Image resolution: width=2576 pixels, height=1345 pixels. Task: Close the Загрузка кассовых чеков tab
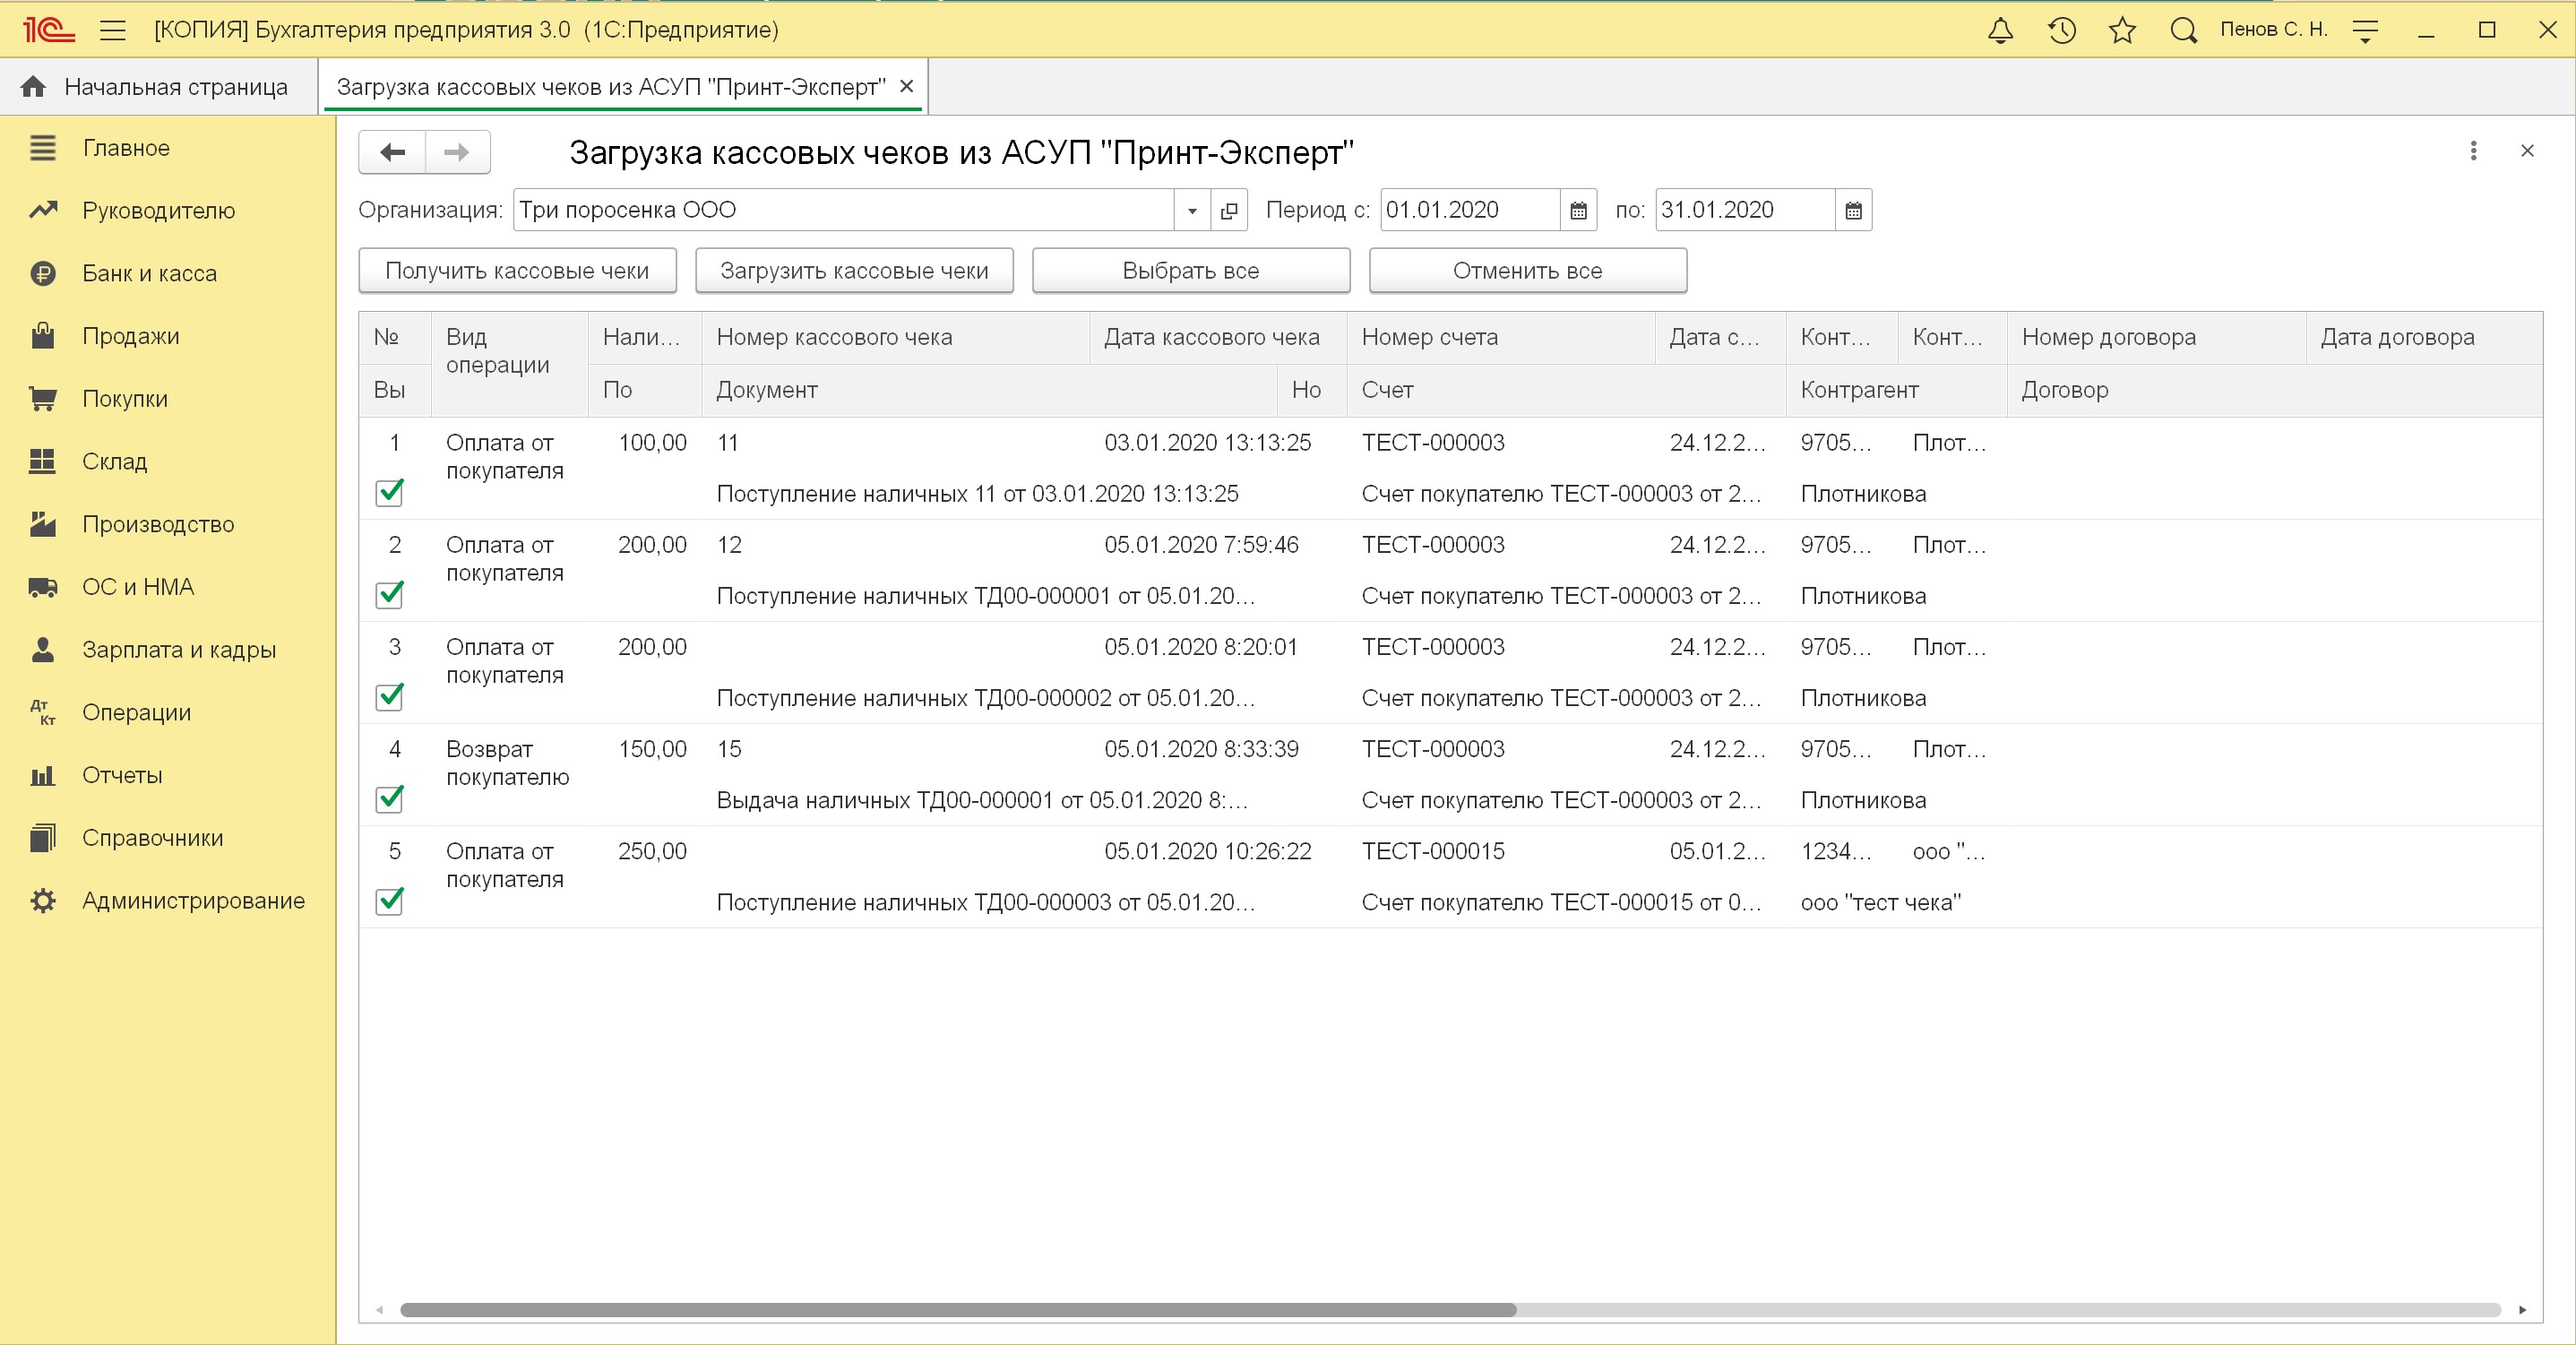tap(906, 86)
